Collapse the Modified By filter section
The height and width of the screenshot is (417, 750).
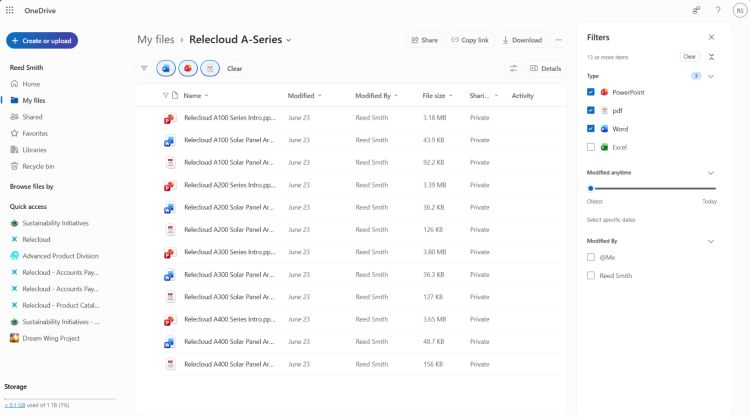click(x=711, y=241)
